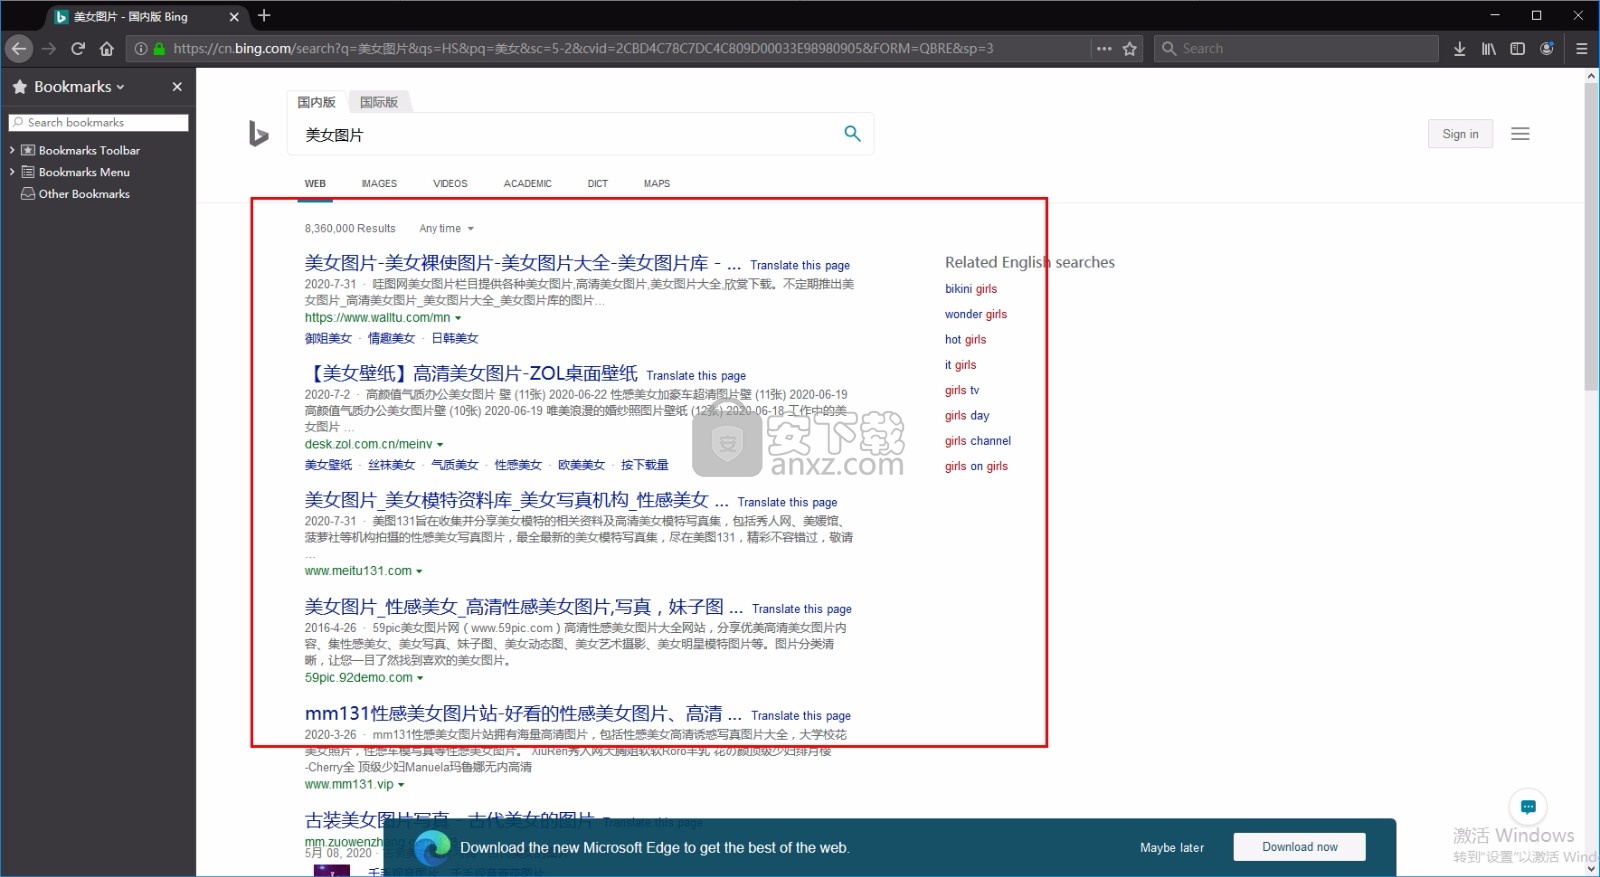Click Maybe later on the Edge banner
This screenshot has height=877, width=1600.
click(x=1172, y=848)
